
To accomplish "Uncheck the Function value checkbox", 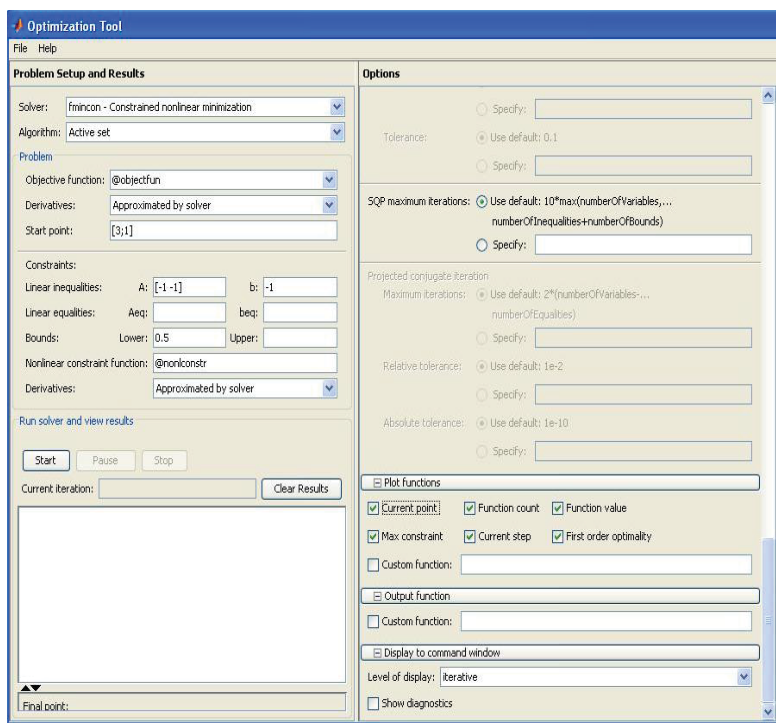I will click(557, 508).
